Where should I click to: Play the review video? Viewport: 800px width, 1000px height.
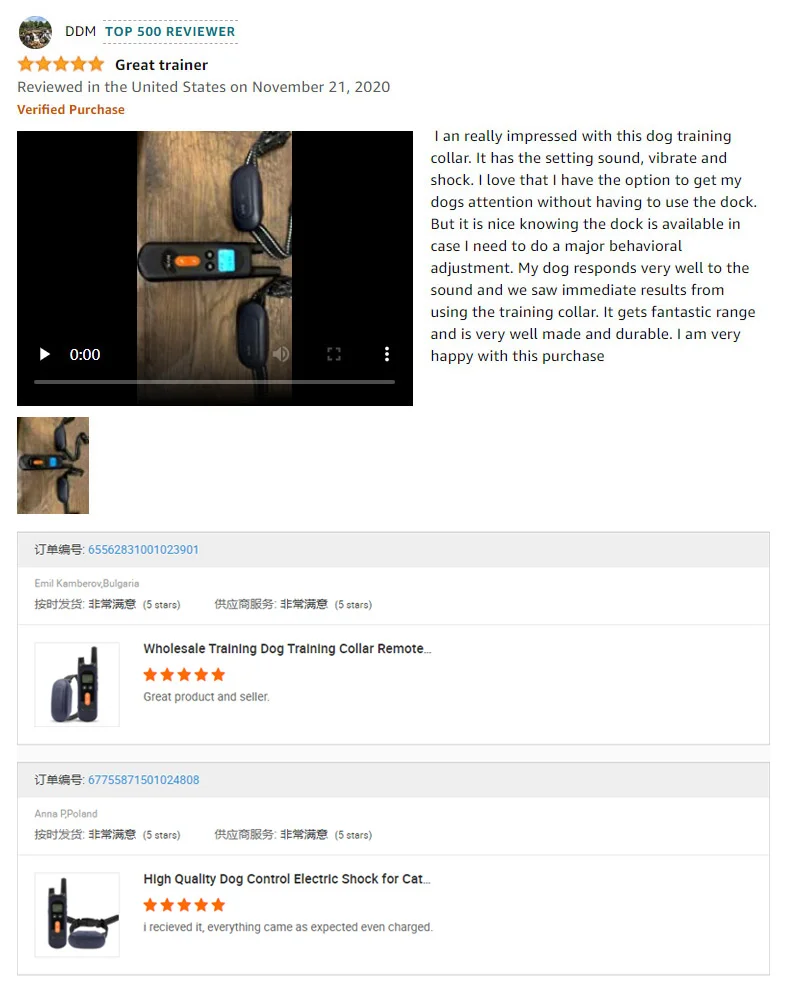45,354
